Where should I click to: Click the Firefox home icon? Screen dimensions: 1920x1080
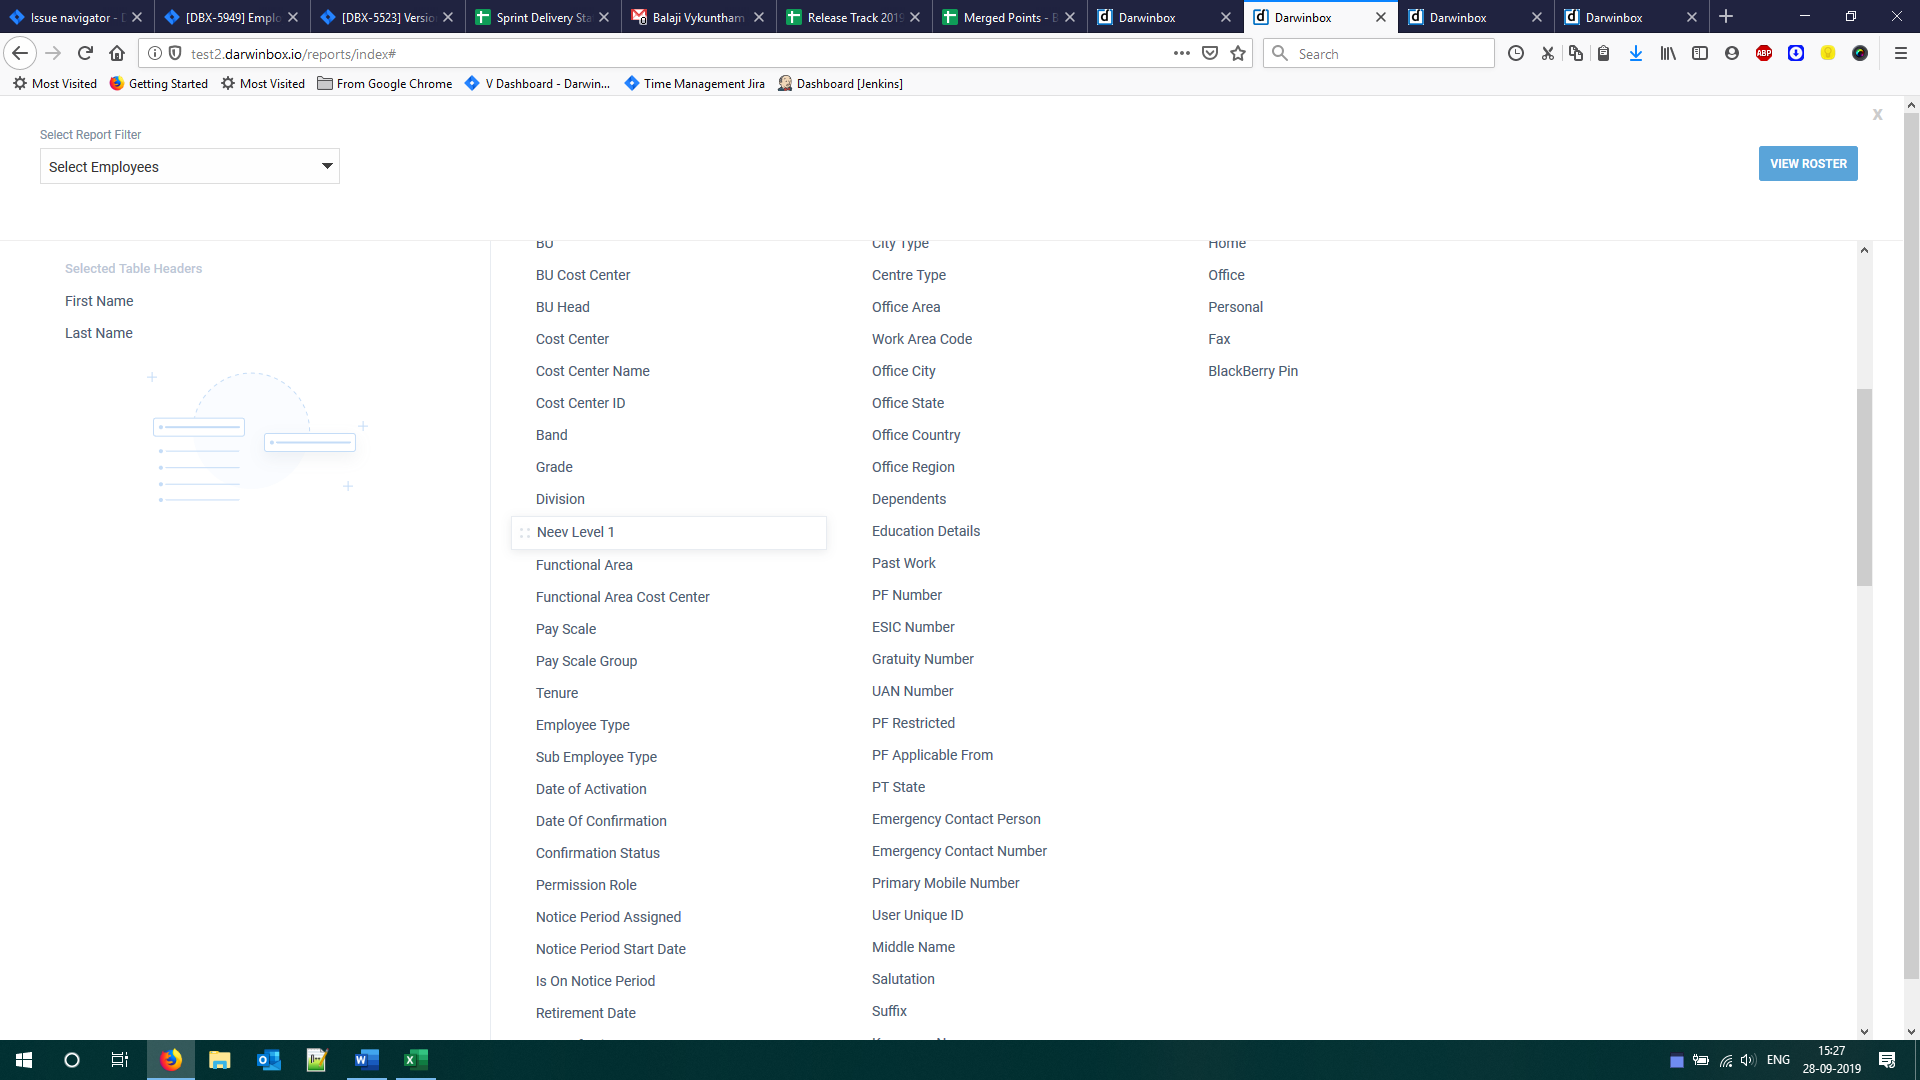click(x=117, y=54)
